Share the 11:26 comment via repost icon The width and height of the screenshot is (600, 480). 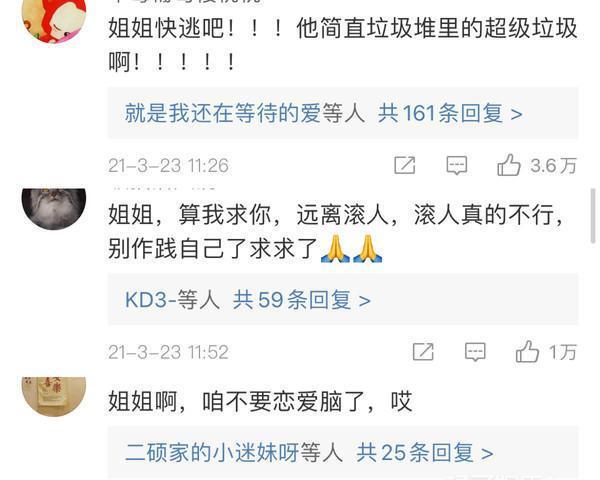(404, 165)
